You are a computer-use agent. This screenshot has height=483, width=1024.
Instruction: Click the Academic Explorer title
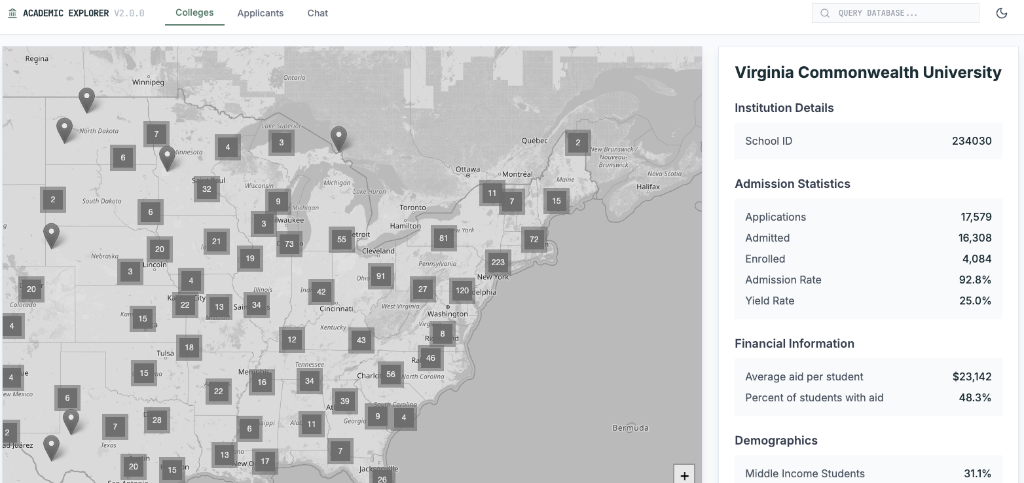(66, 13)
